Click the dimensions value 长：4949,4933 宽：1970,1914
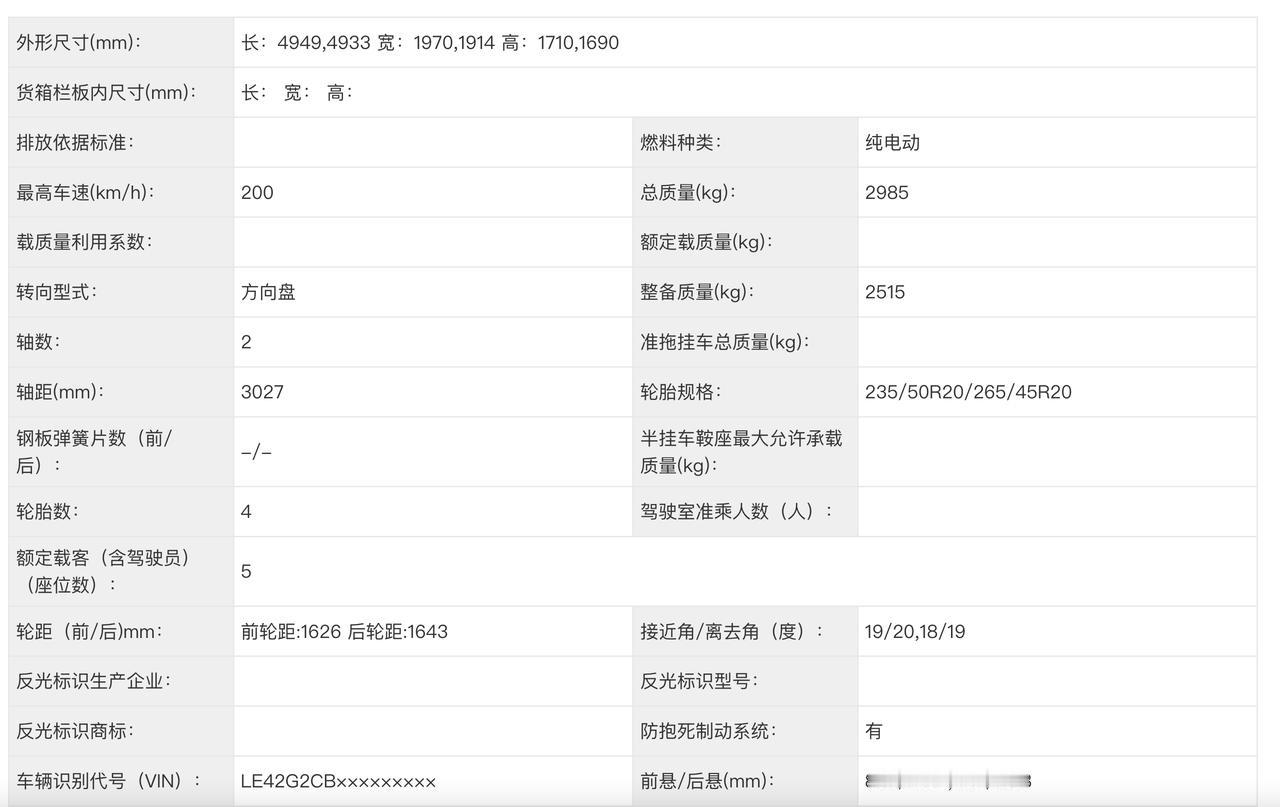The width and height of the screenshot is (1280, 807). pos(368,42)
